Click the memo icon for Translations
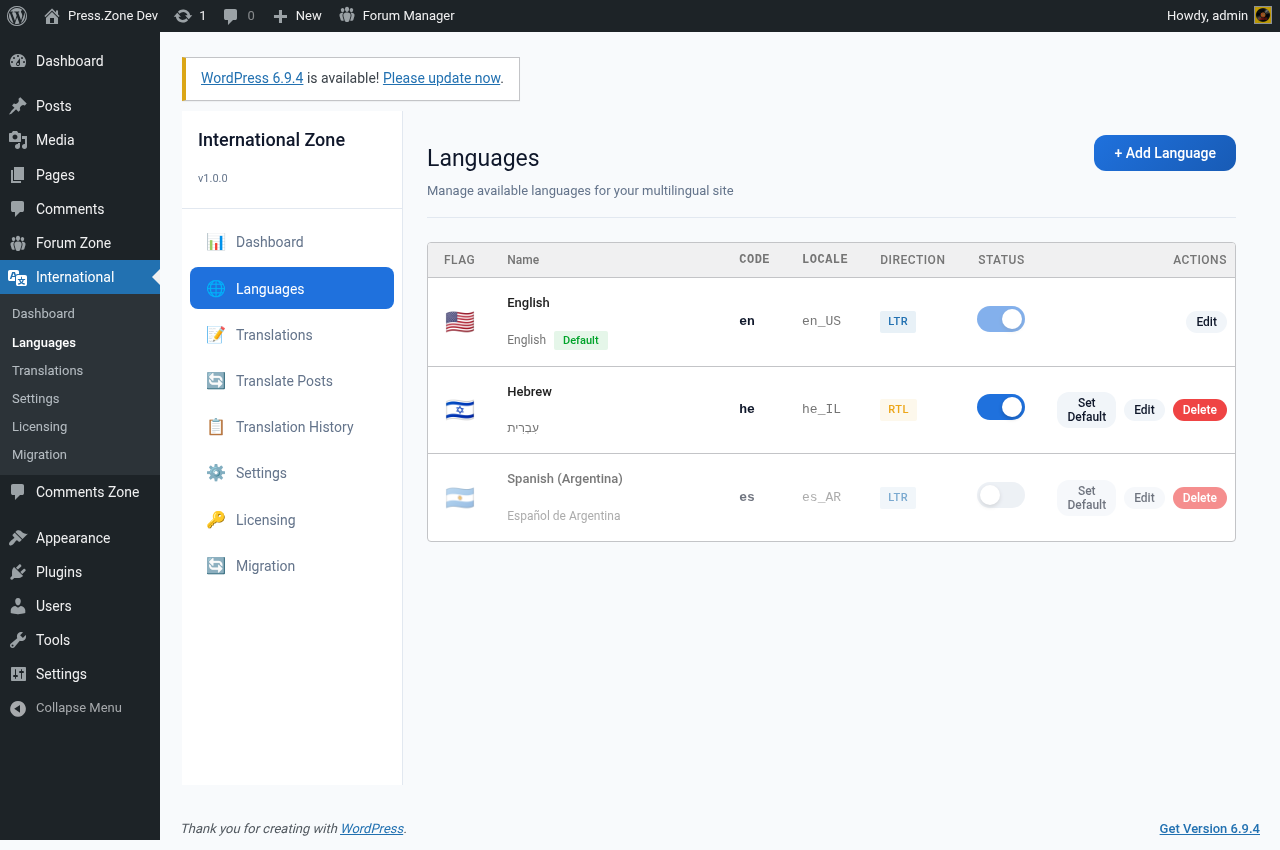 216,335
